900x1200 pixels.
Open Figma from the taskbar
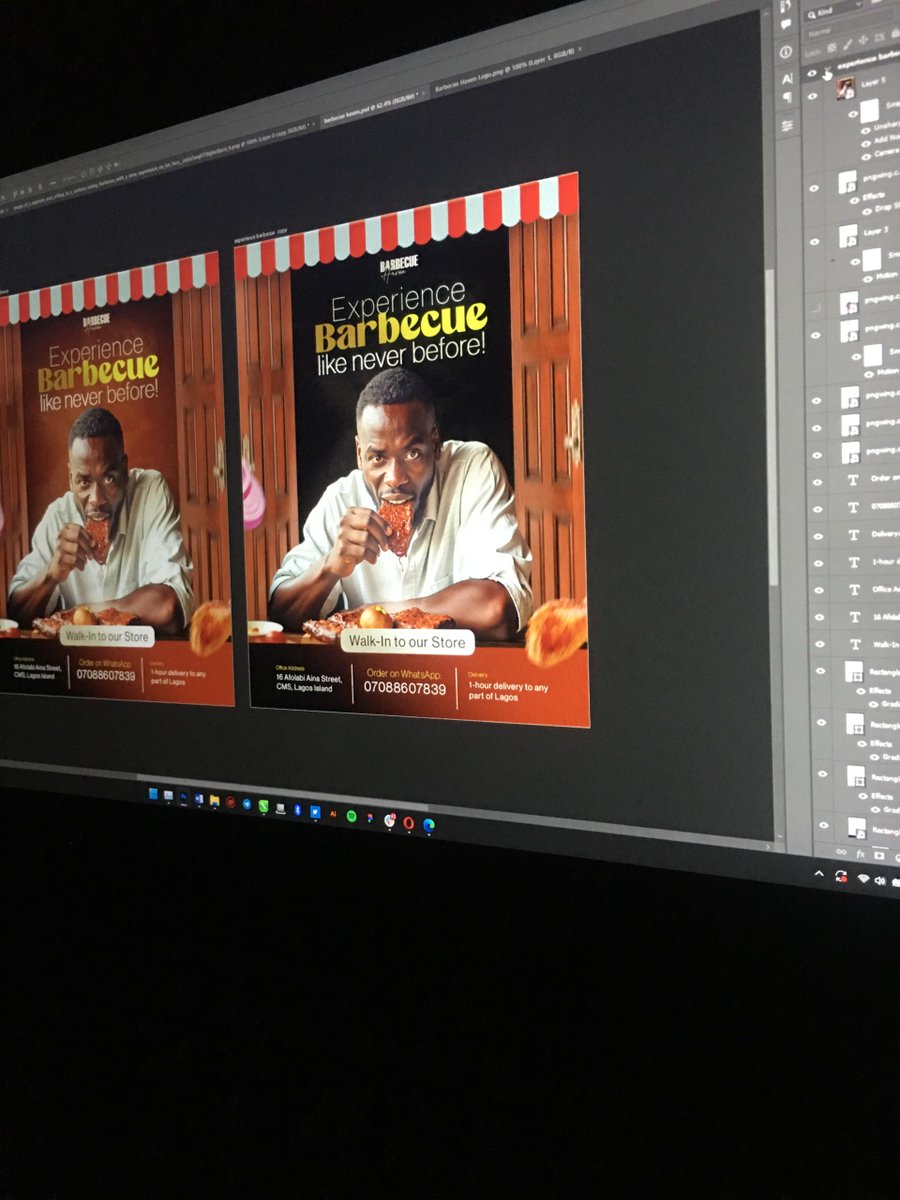(x=371, y=818)
